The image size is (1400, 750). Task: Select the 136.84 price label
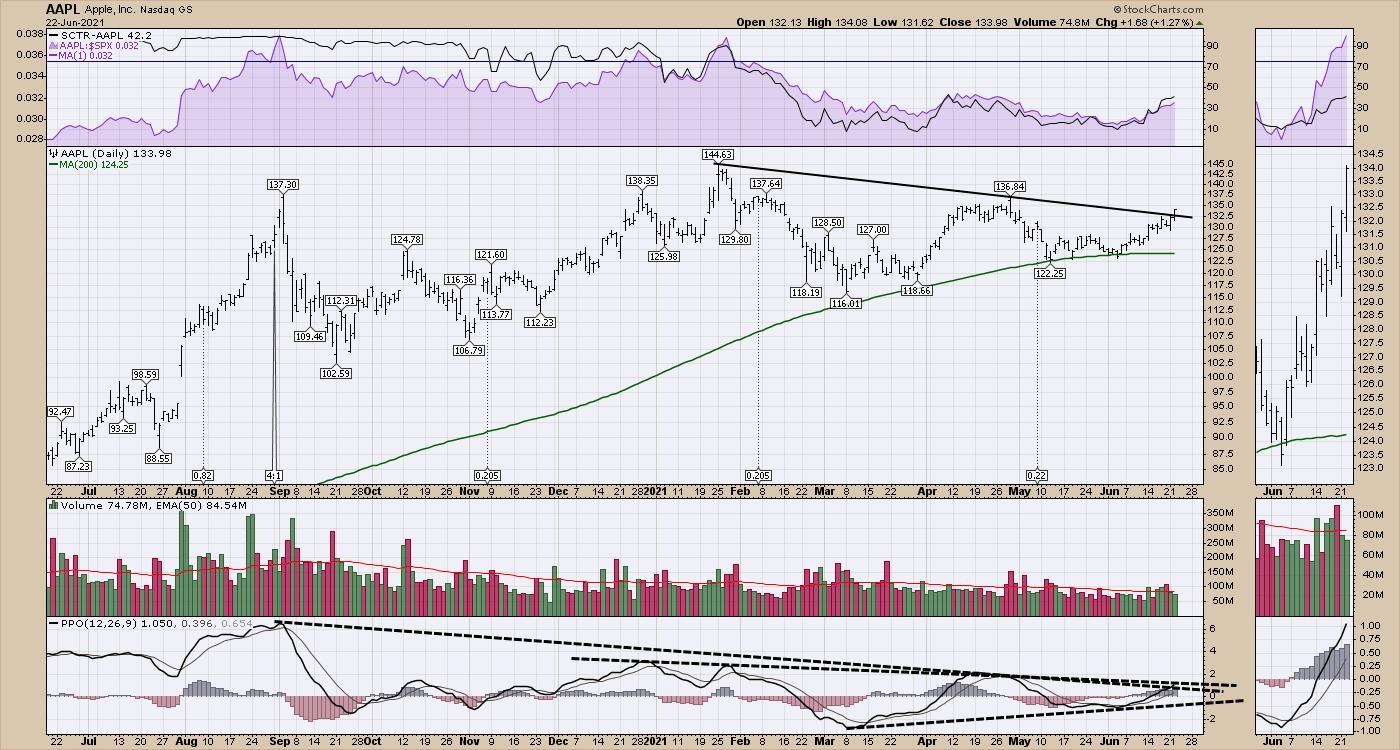click(1010, 186)
